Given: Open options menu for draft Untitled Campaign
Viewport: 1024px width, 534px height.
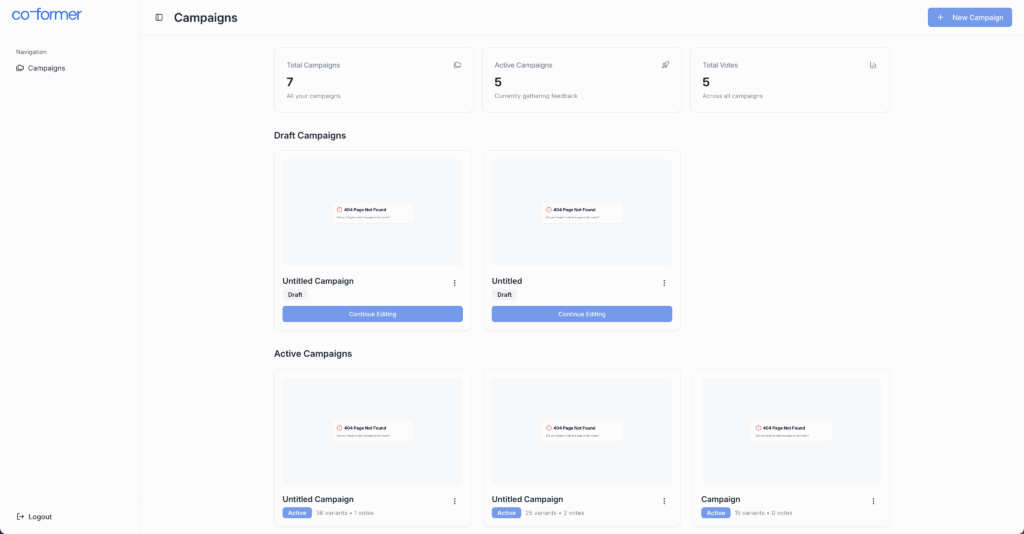Looking at the screenshot, I should pos(455,283).
